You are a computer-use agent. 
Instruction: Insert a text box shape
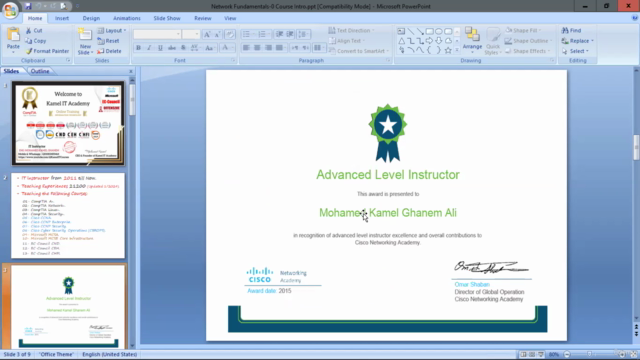[x=401, y=31]
